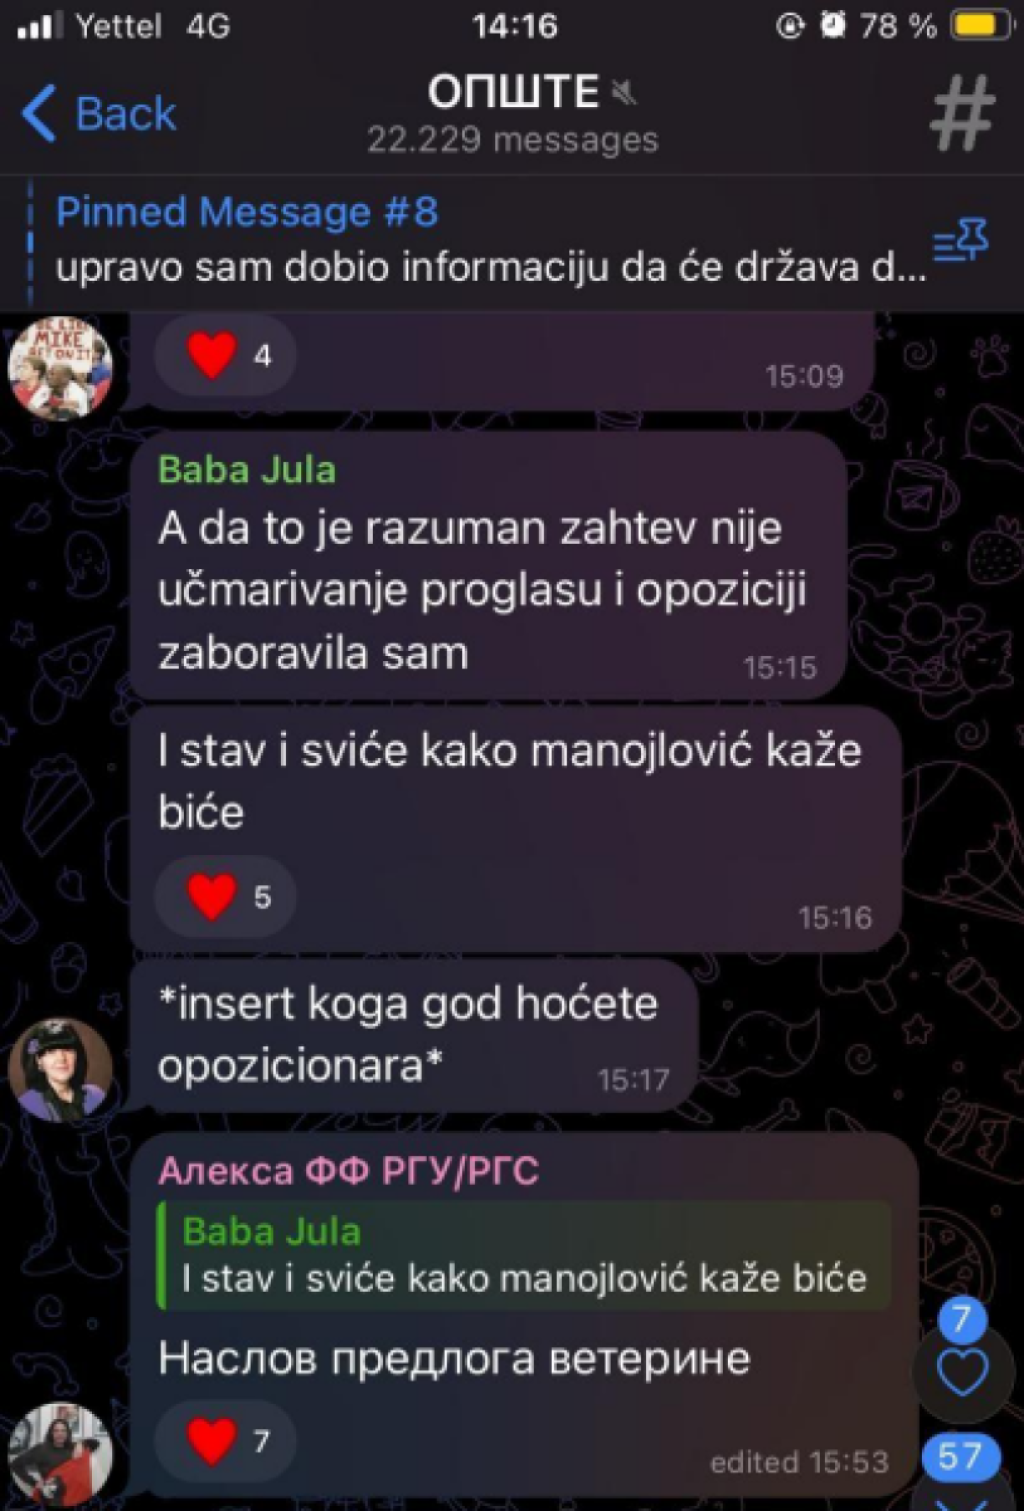Toggle heart reaction with 5 likes
The image size is (1024, 1511).
click(226, 896)
